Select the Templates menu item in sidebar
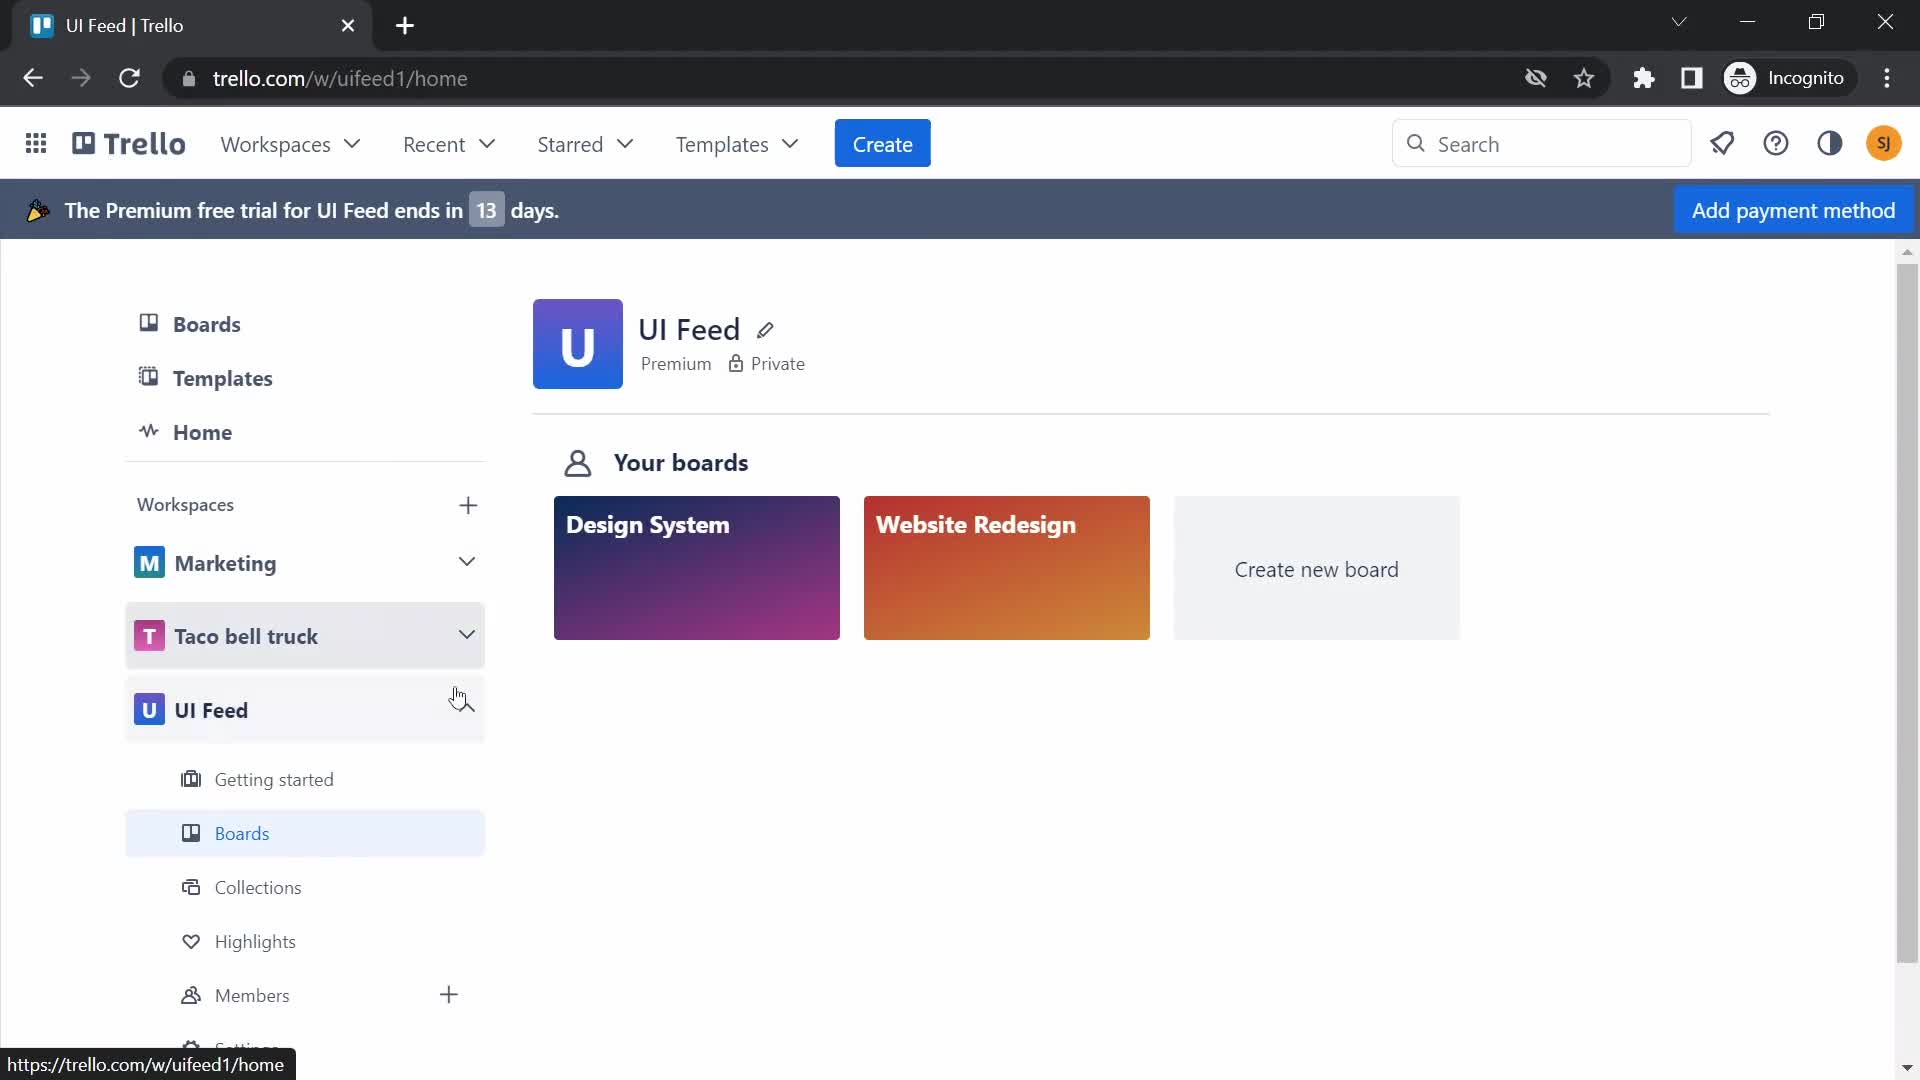The height and width of the screenshot is (1080, 1920). click(x=222, y=378)
